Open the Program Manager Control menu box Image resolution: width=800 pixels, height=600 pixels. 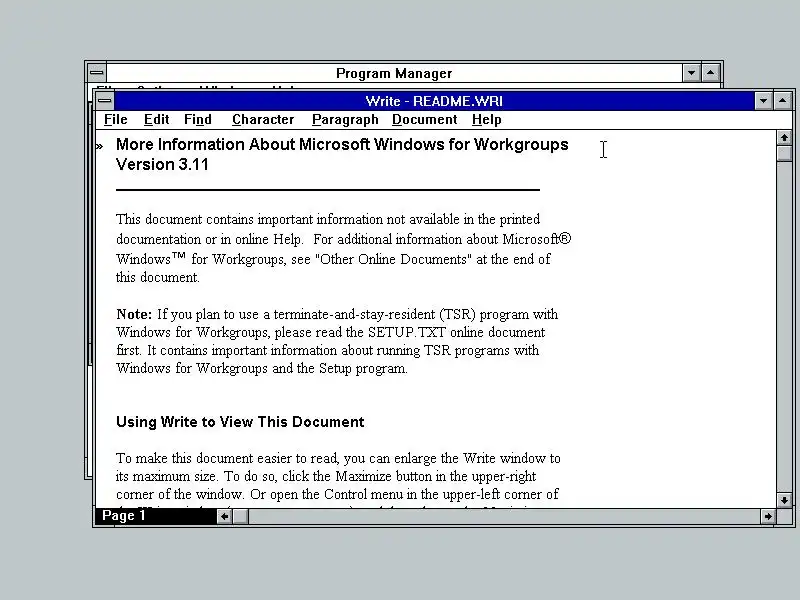coord(96,73)
